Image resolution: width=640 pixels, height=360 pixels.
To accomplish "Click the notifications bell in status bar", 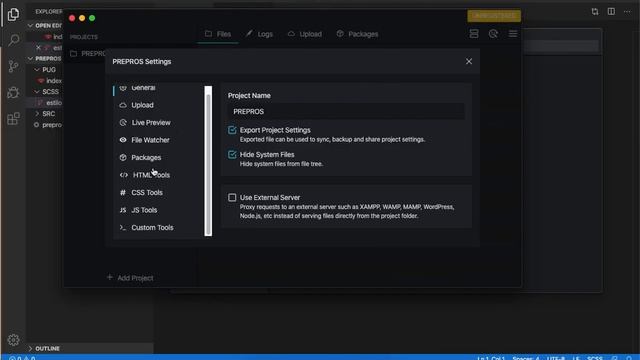I will coord(629,358).
